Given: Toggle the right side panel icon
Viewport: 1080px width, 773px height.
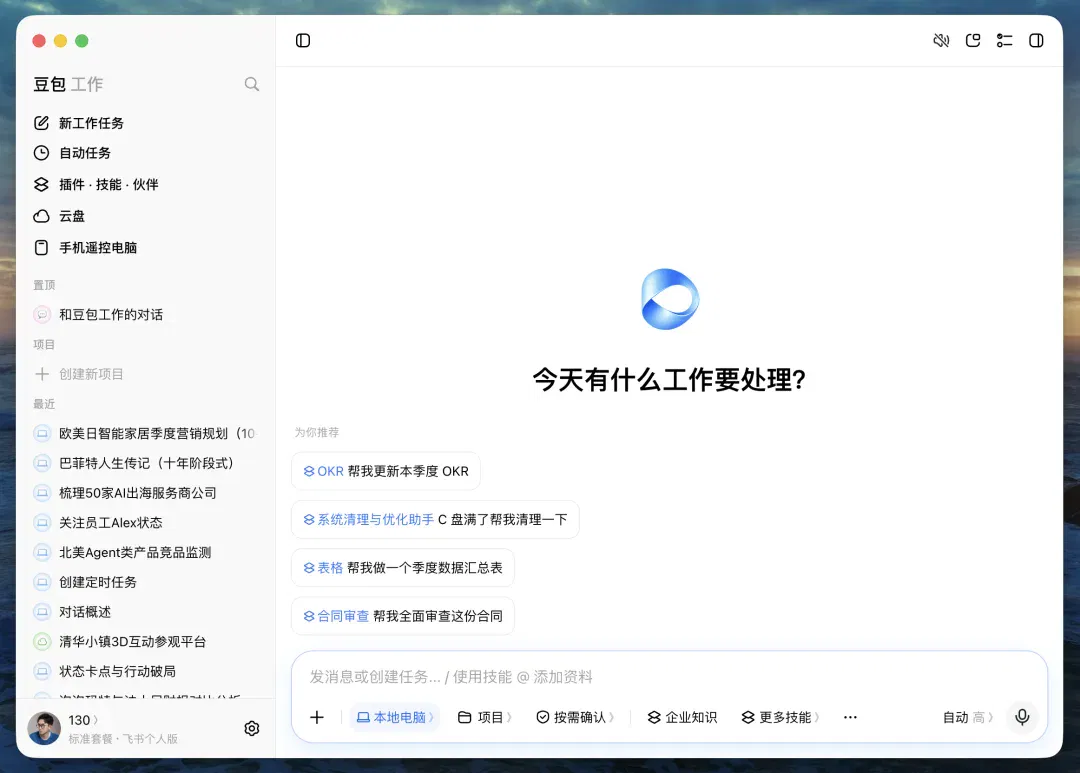Looking at the screenshot, I should coord(1036,41).
